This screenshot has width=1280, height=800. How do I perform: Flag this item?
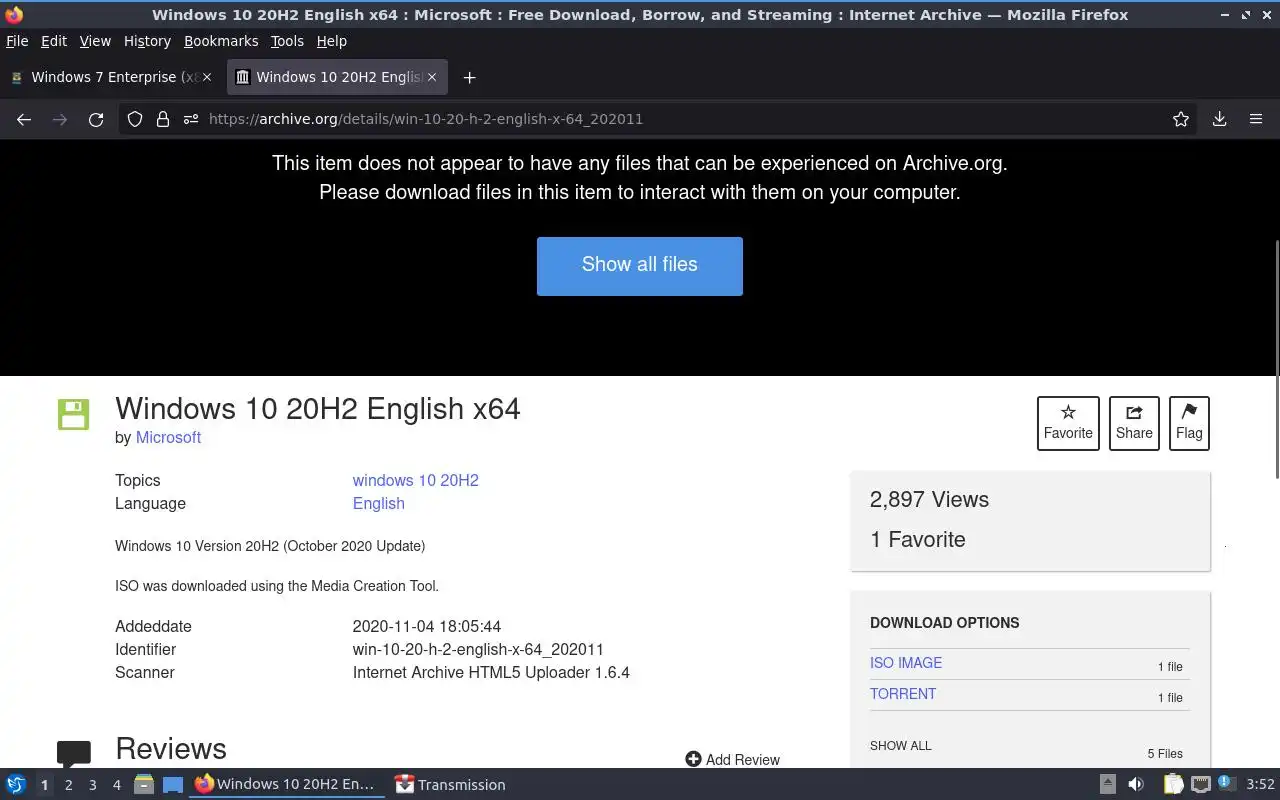(1189, 423)
